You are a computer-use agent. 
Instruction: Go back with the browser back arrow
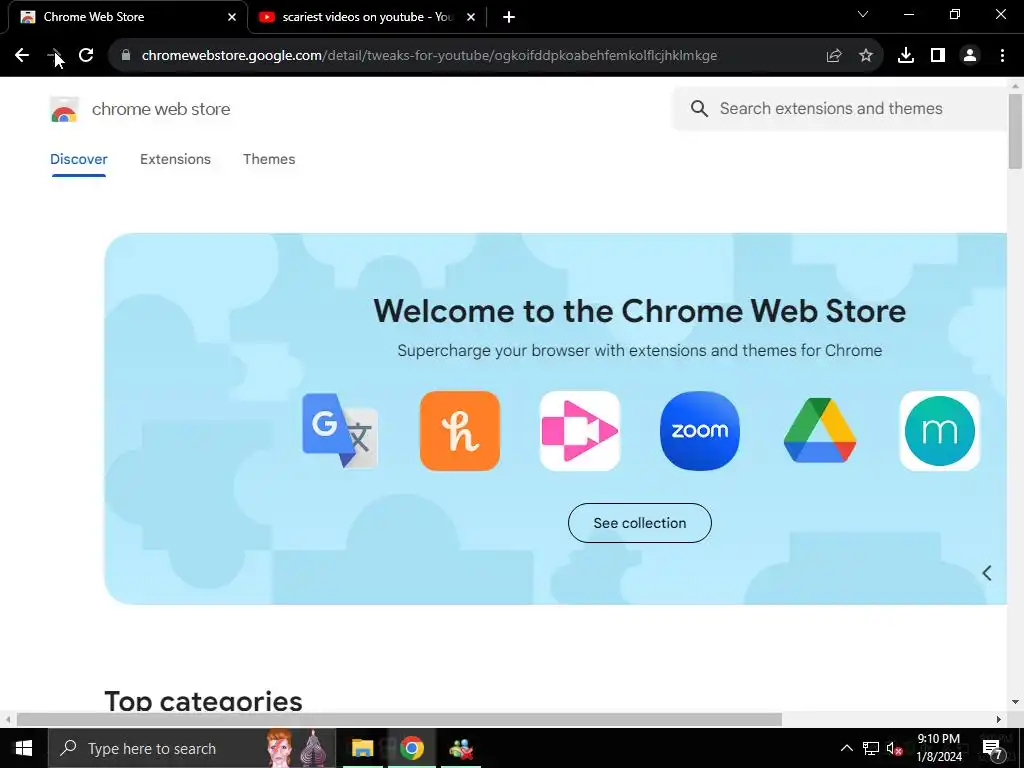(x=22, y=56)
